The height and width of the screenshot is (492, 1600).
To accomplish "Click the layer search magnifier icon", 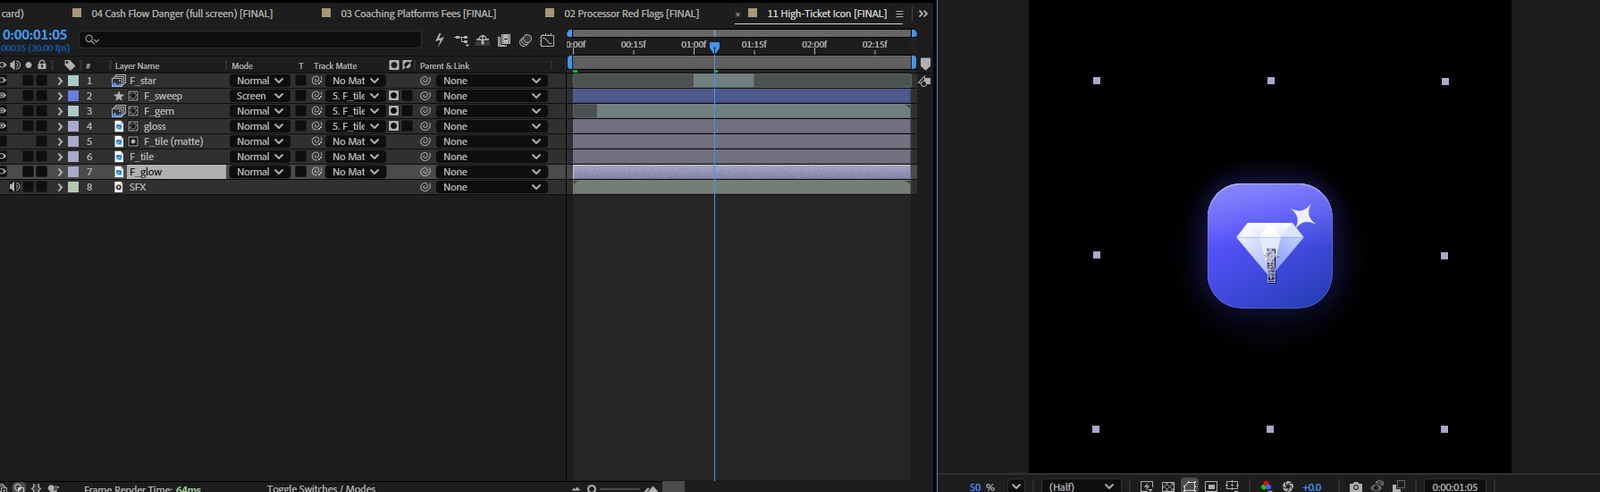I will pyautogui.click(x=92, y=39).
